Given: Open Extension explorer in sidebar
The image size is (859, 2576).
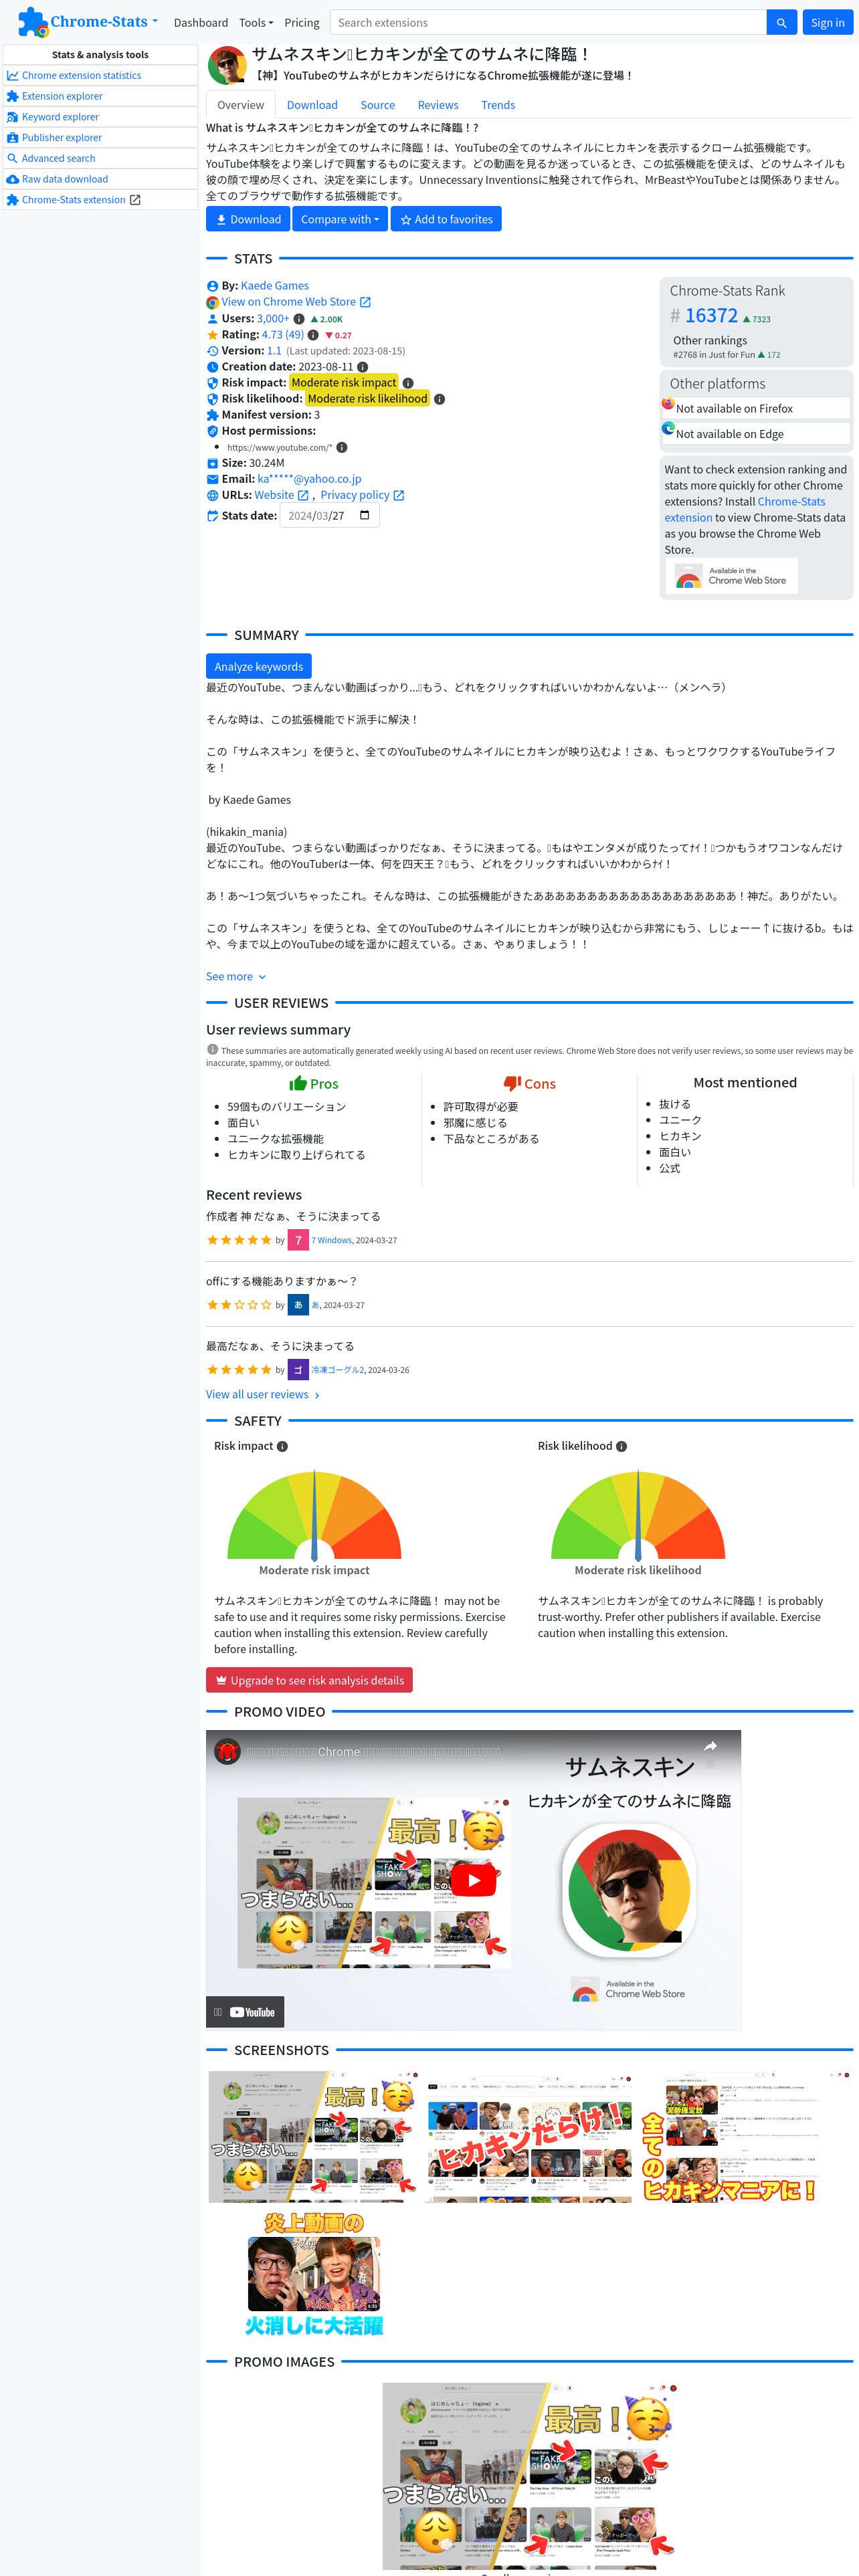Looking at the screenshot, I should (100, 97).
